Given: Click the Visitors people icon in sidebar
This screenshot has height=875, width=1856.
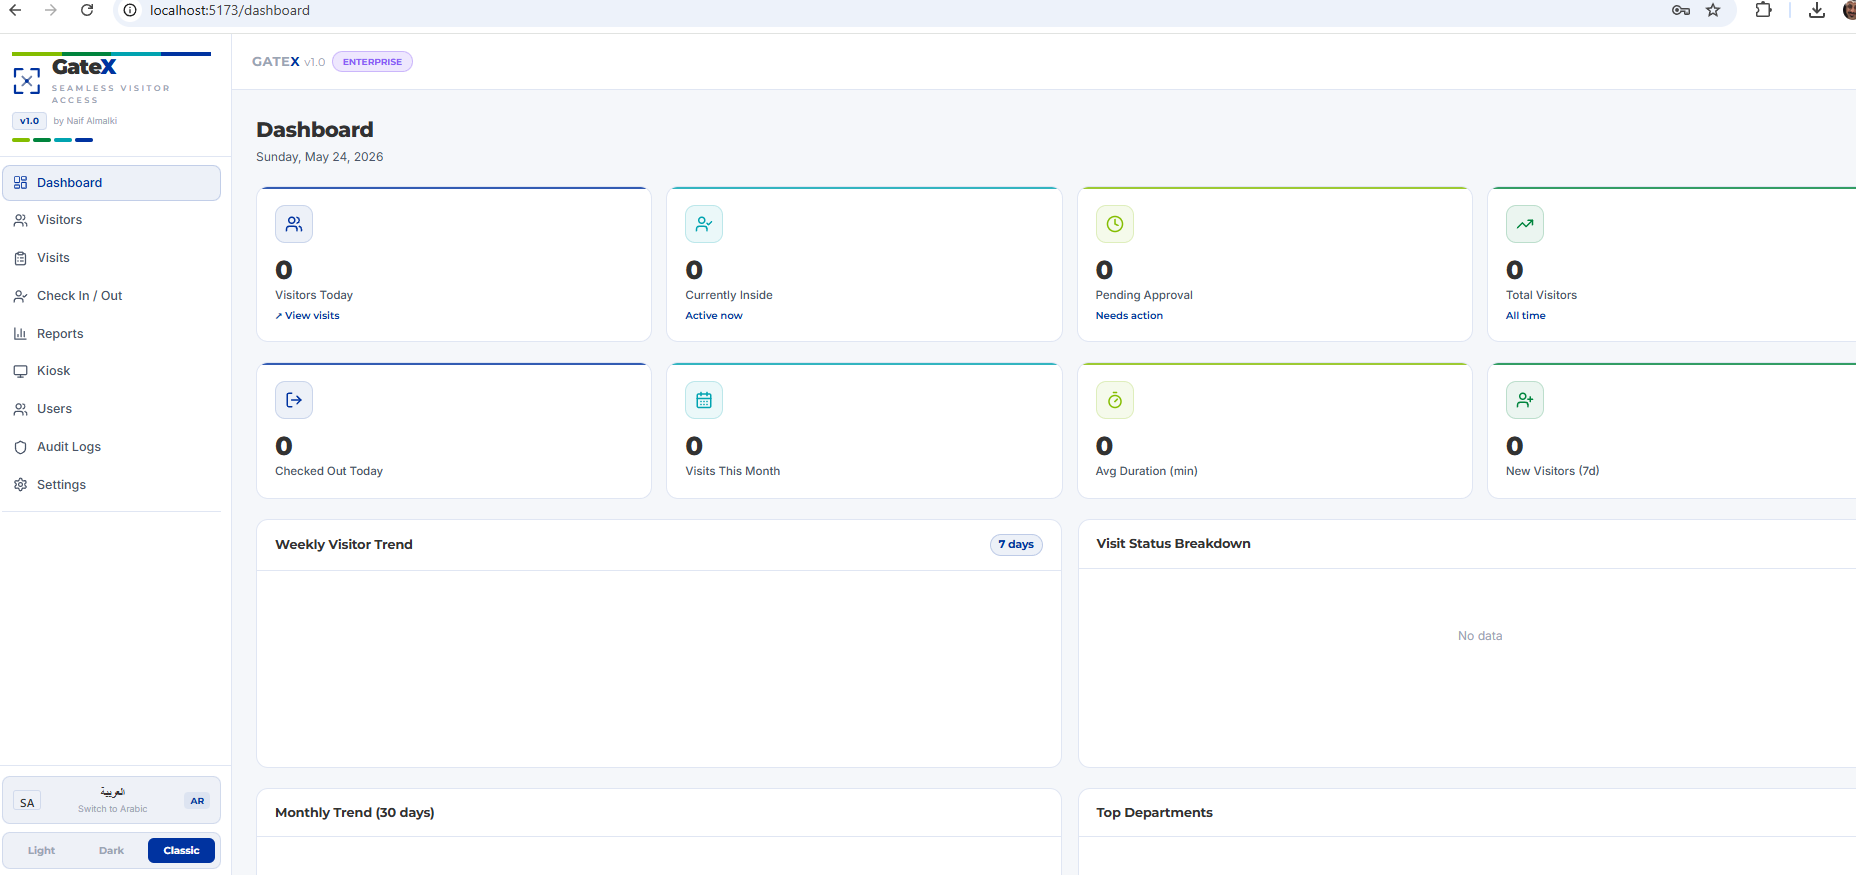Looking at the screenshot, I should pyautogui.click(x=20, y=220).
